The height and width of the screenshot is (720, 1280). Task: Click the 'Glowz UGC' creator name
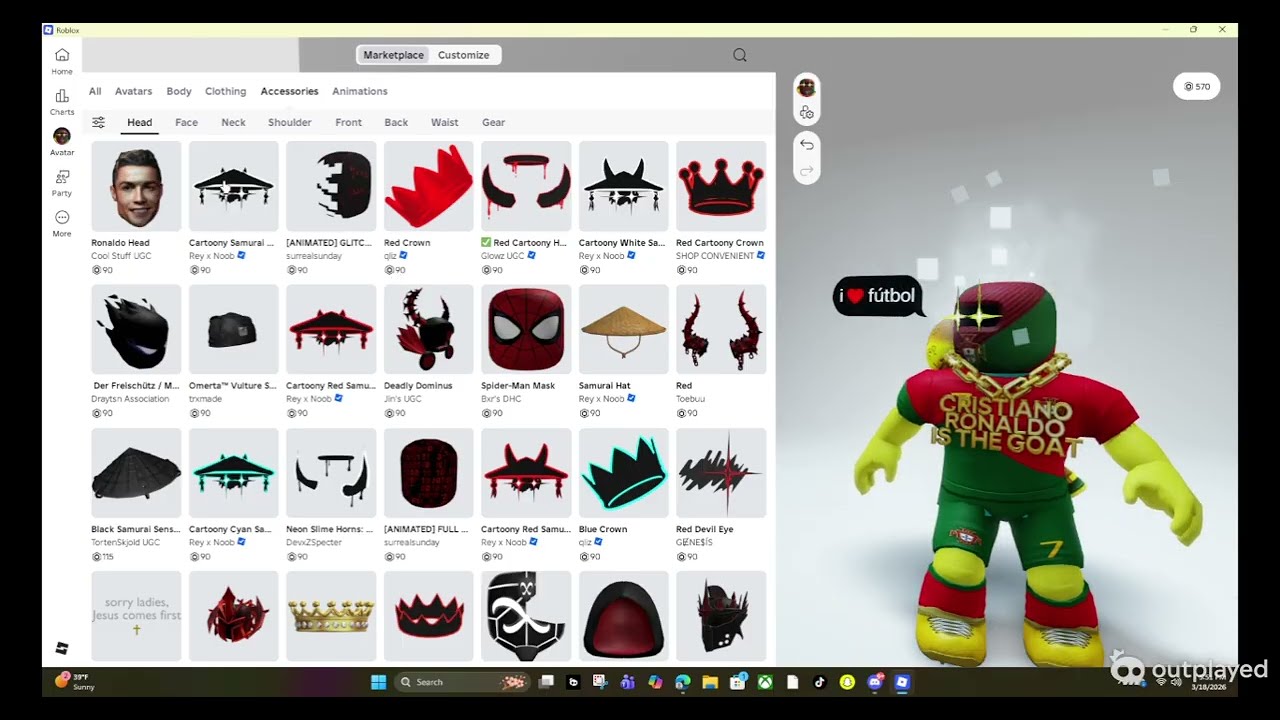click(x=504, y=256)
